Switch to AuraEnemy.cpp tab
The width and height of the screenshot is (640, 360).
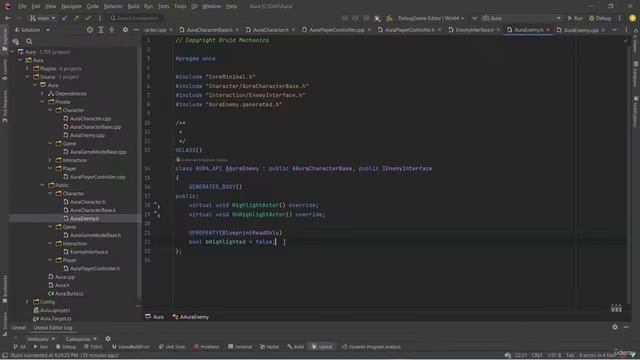coord(581,30)
